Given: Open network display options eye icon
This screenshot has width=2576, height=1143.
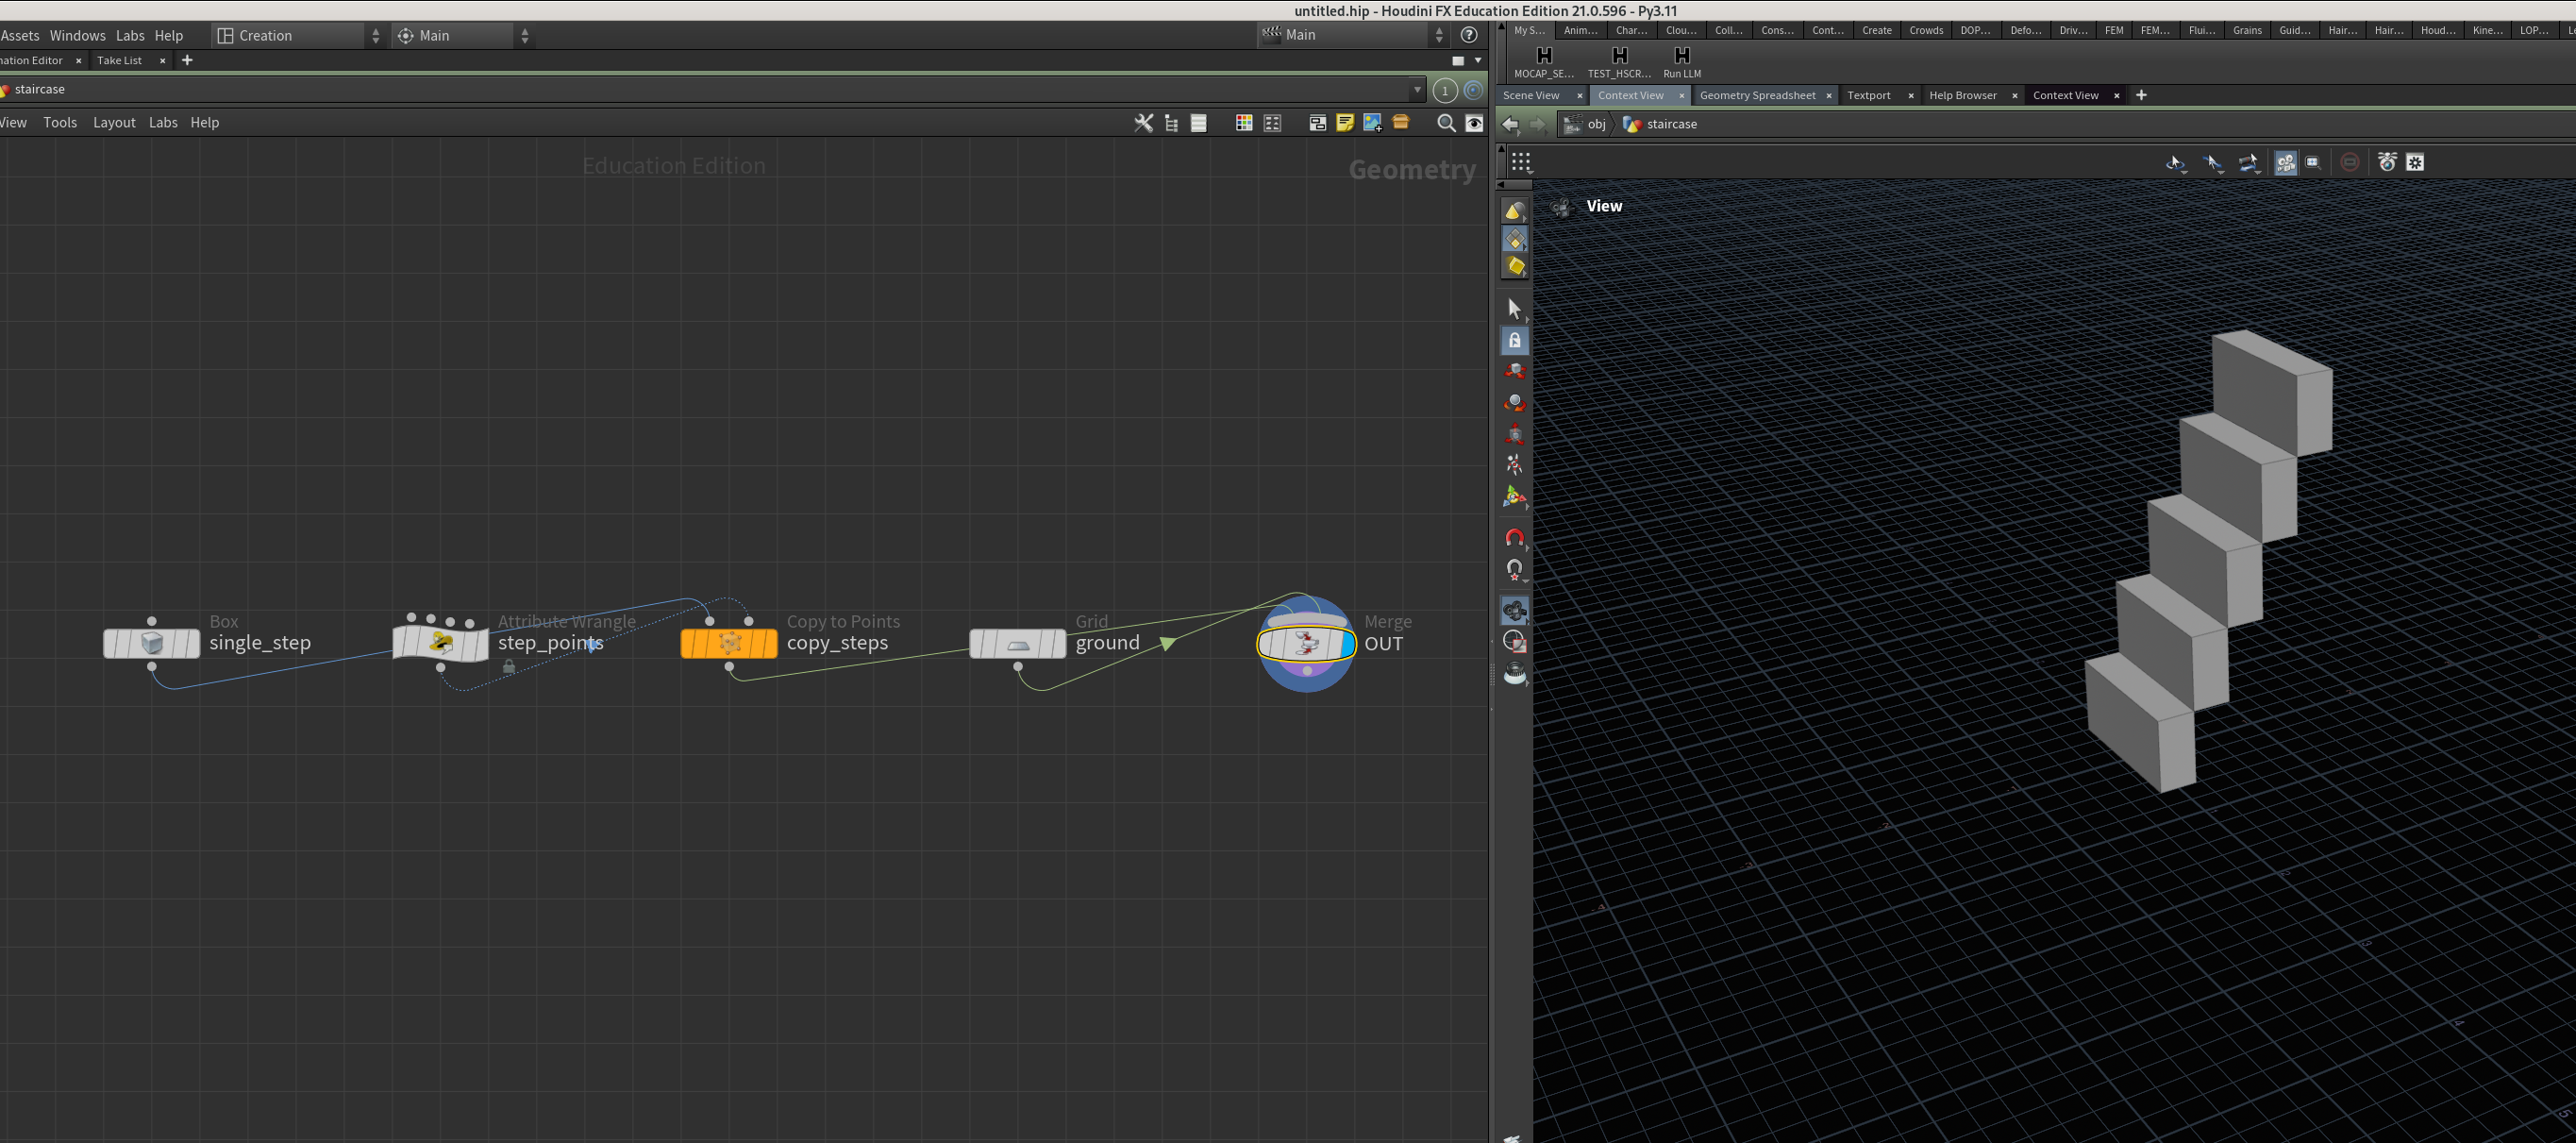Looking at the screenshot, I should tap(1474, 123).
